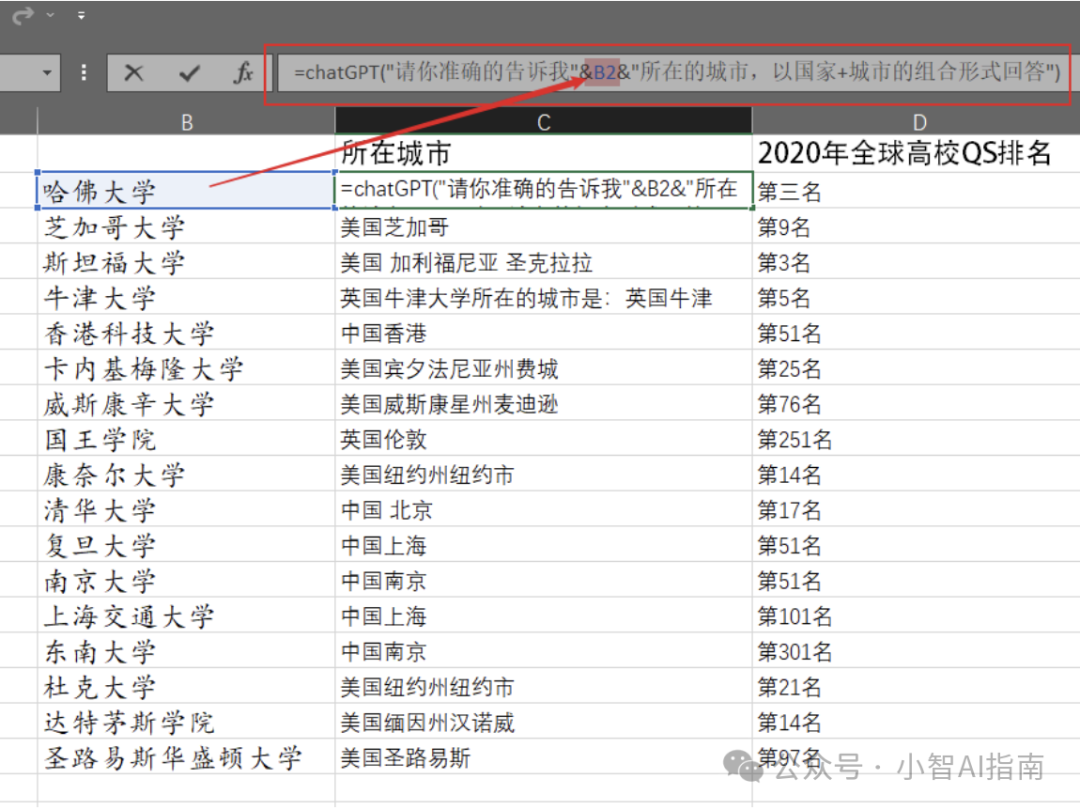The image size is (1080, 810).
Task: Select the column B header
Action: 187,121
